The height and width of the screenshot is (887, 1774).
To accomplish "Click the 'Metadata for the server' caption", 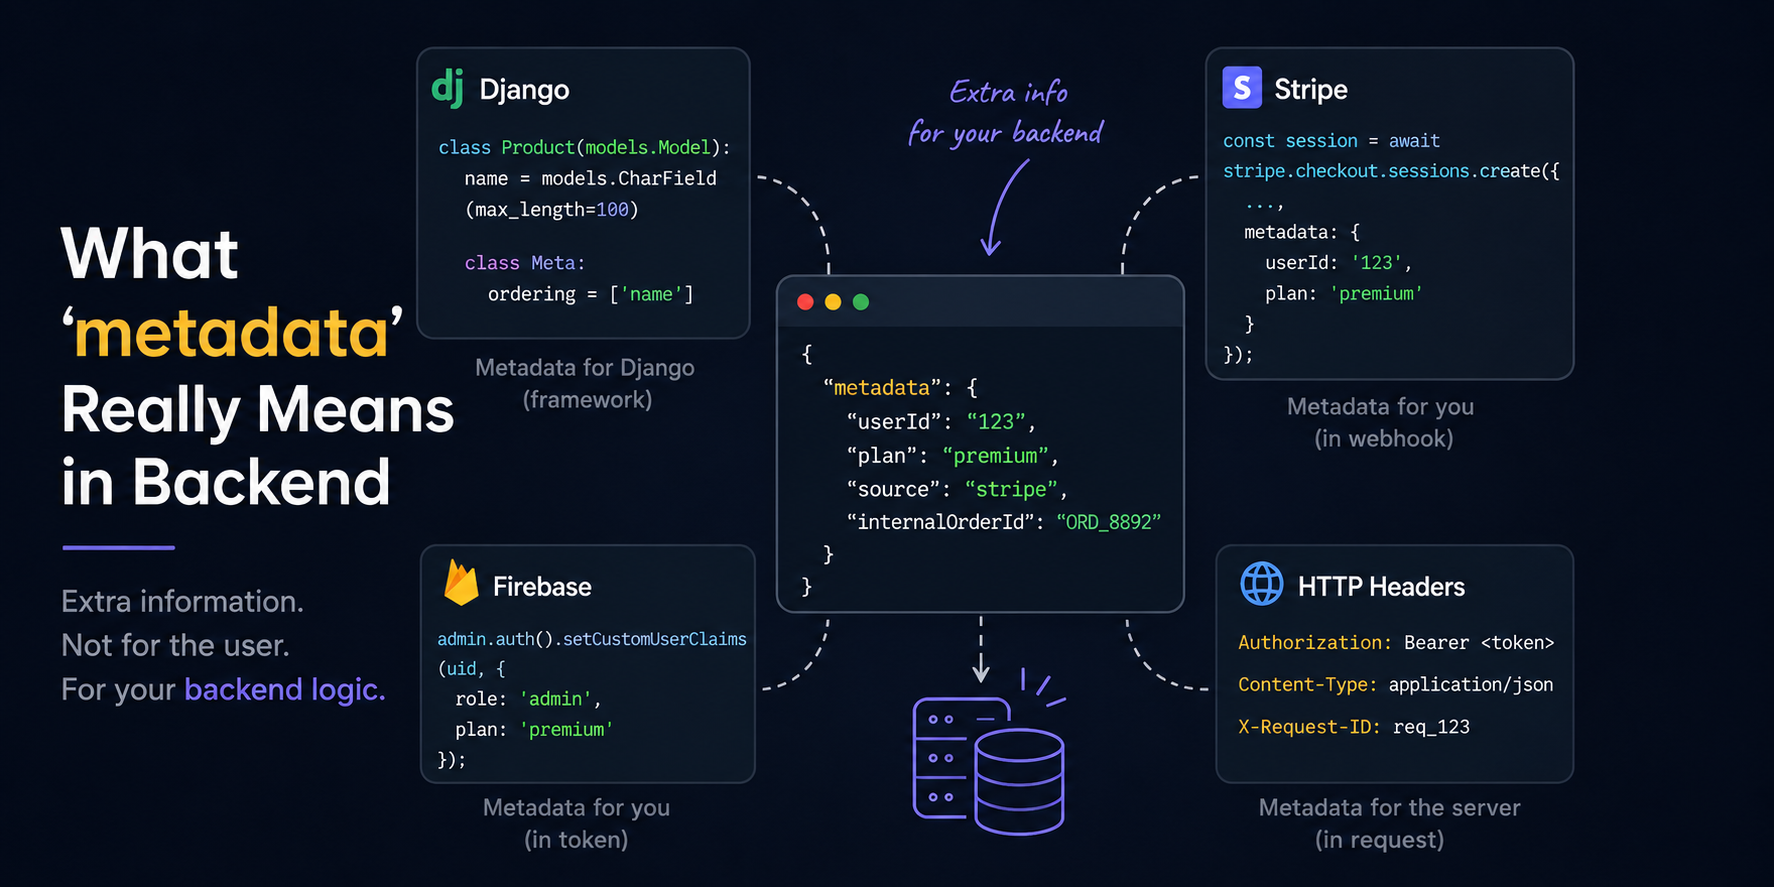I will click(1389, 808).
